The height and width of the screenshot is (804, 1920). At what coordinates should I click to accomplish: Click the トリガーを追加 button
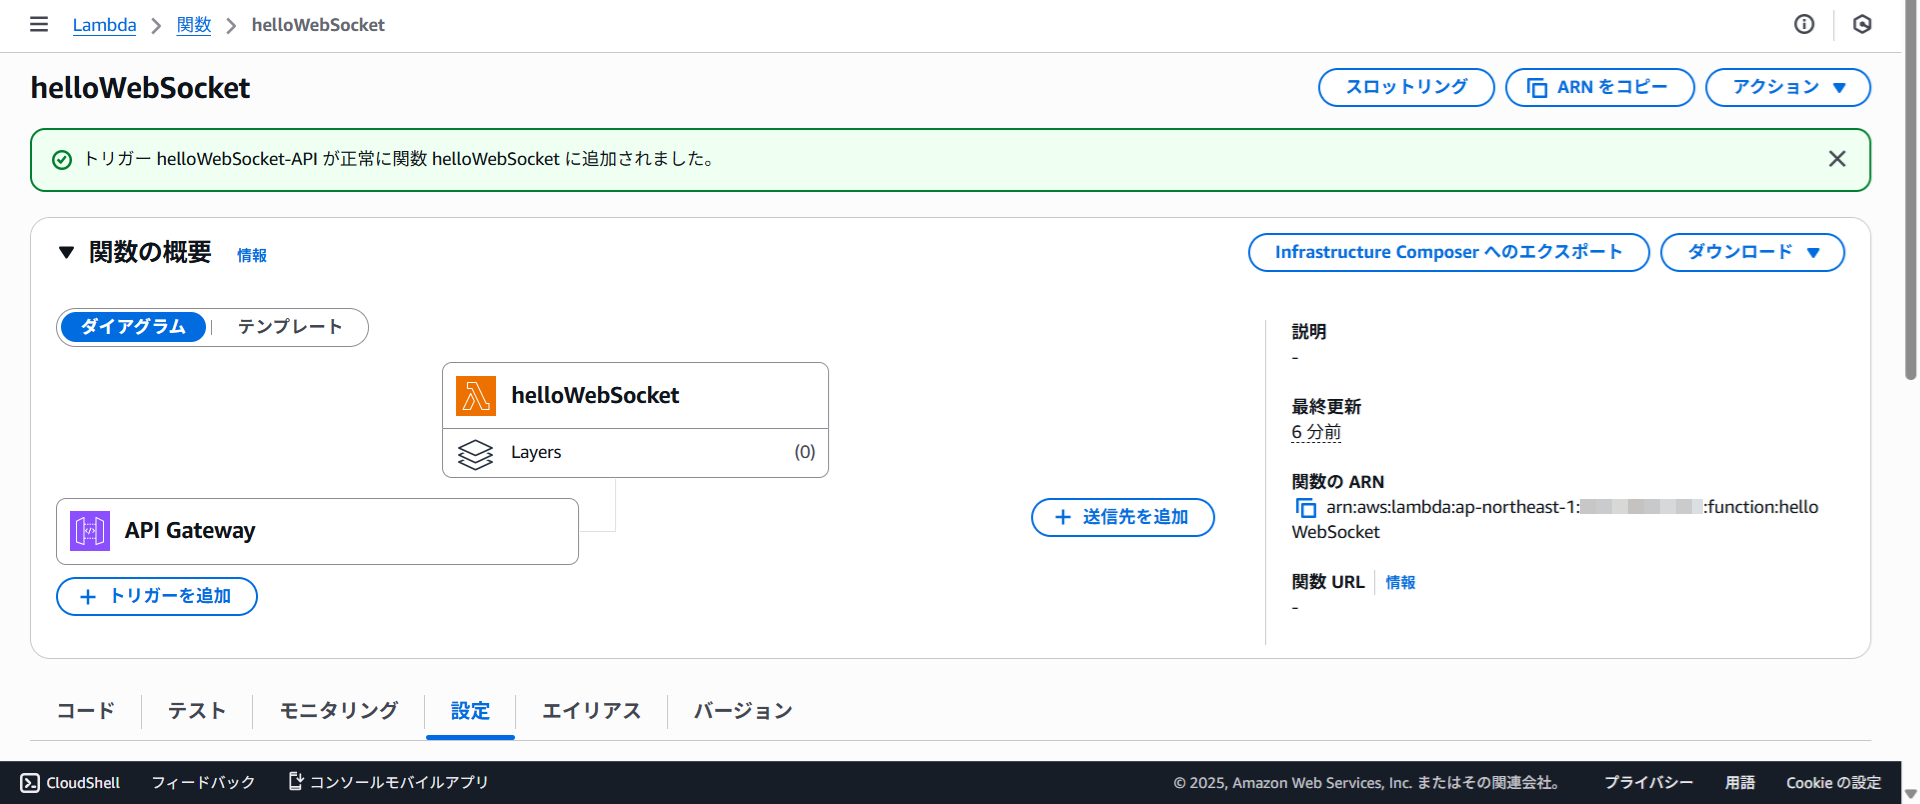point(157,596)
